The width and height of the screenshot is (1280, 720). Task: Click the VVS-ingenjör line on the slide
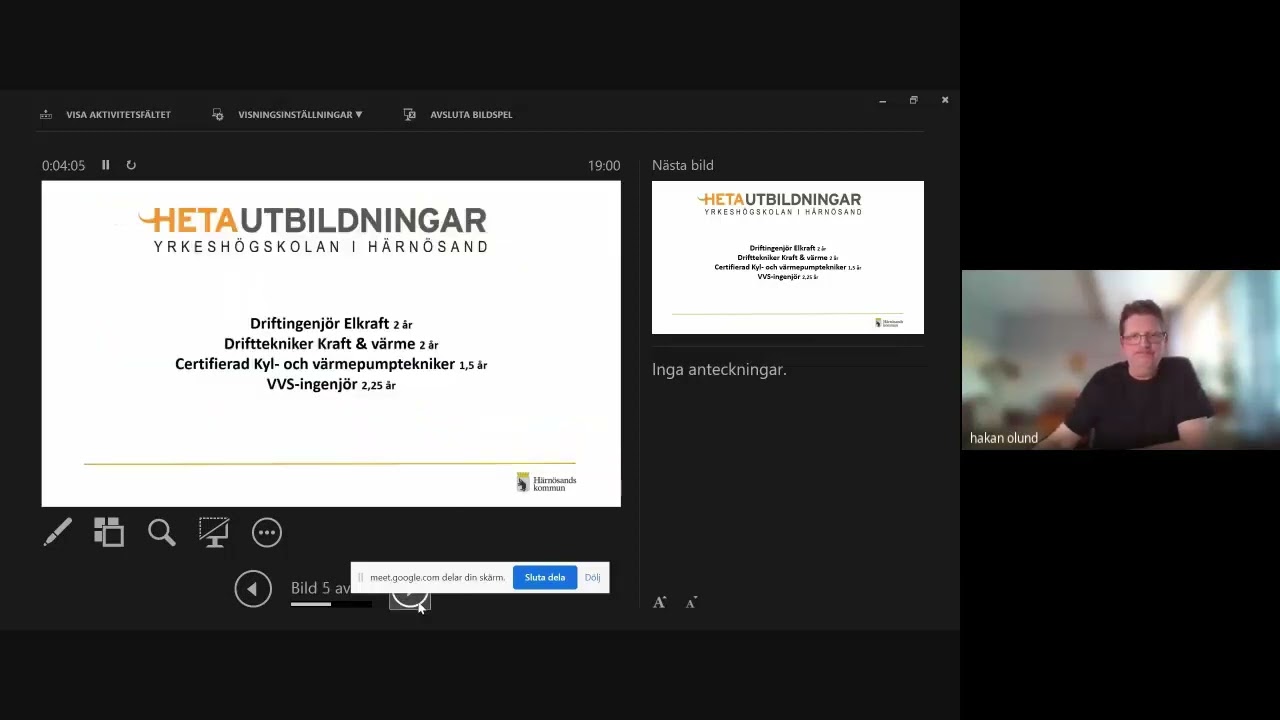pyautogui.click(x=331, y=384)
